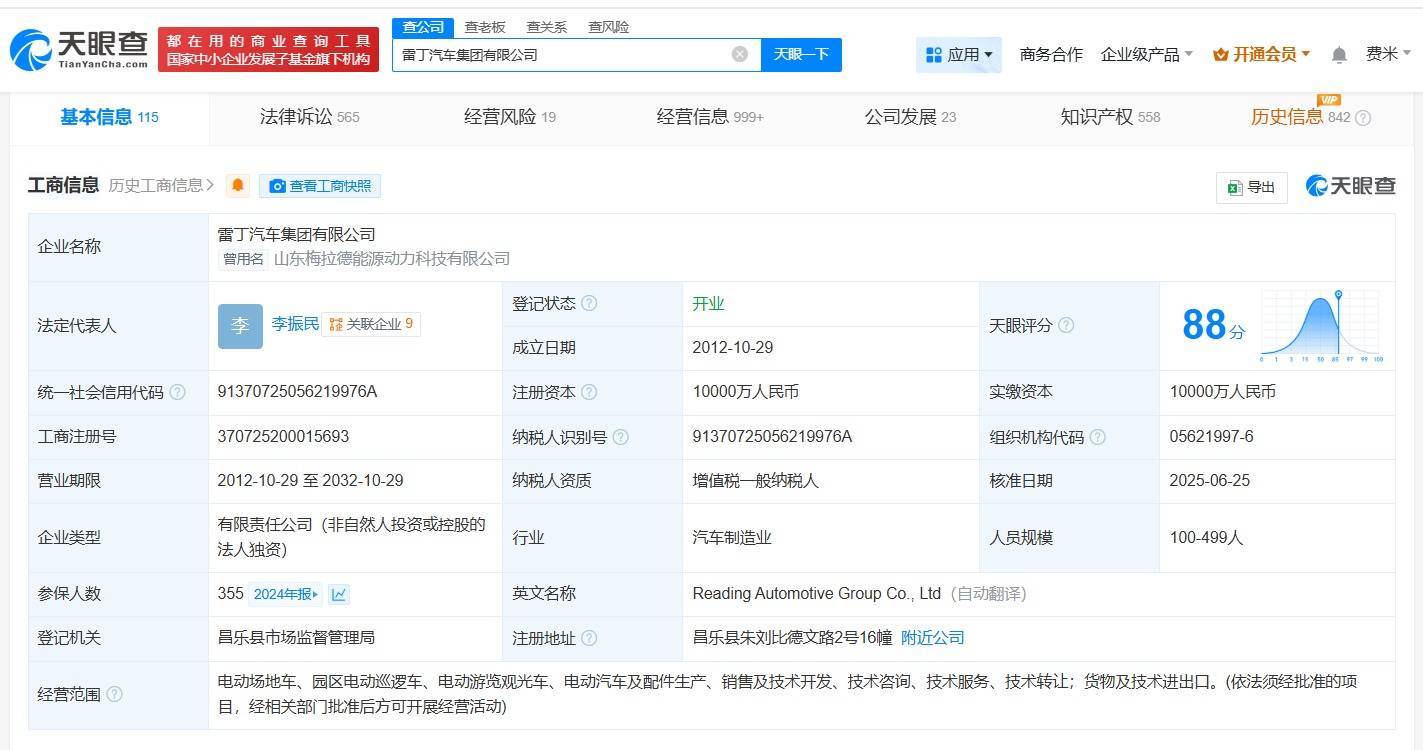Click the 关联企业 9 tag
Viewport: 1423px width, 750px height.
pos(371,324)
